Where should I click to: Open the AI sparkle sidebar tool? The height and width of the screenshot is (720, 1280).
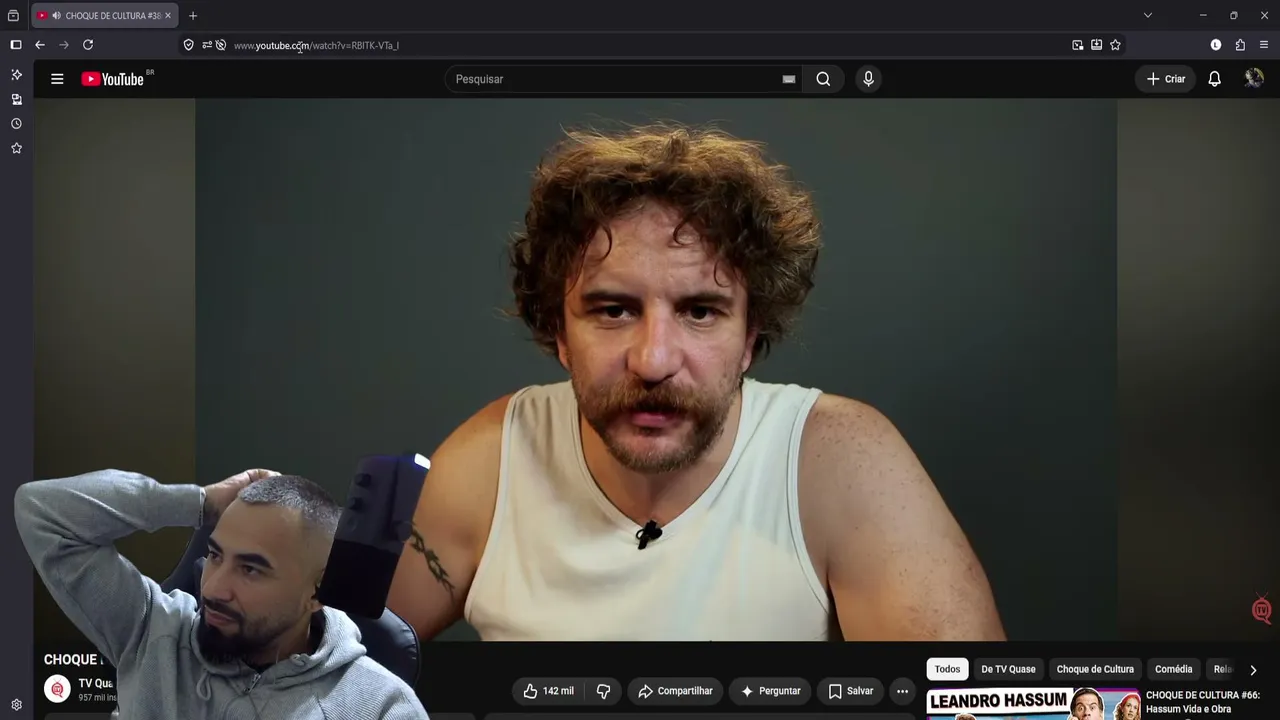point(16,75)
